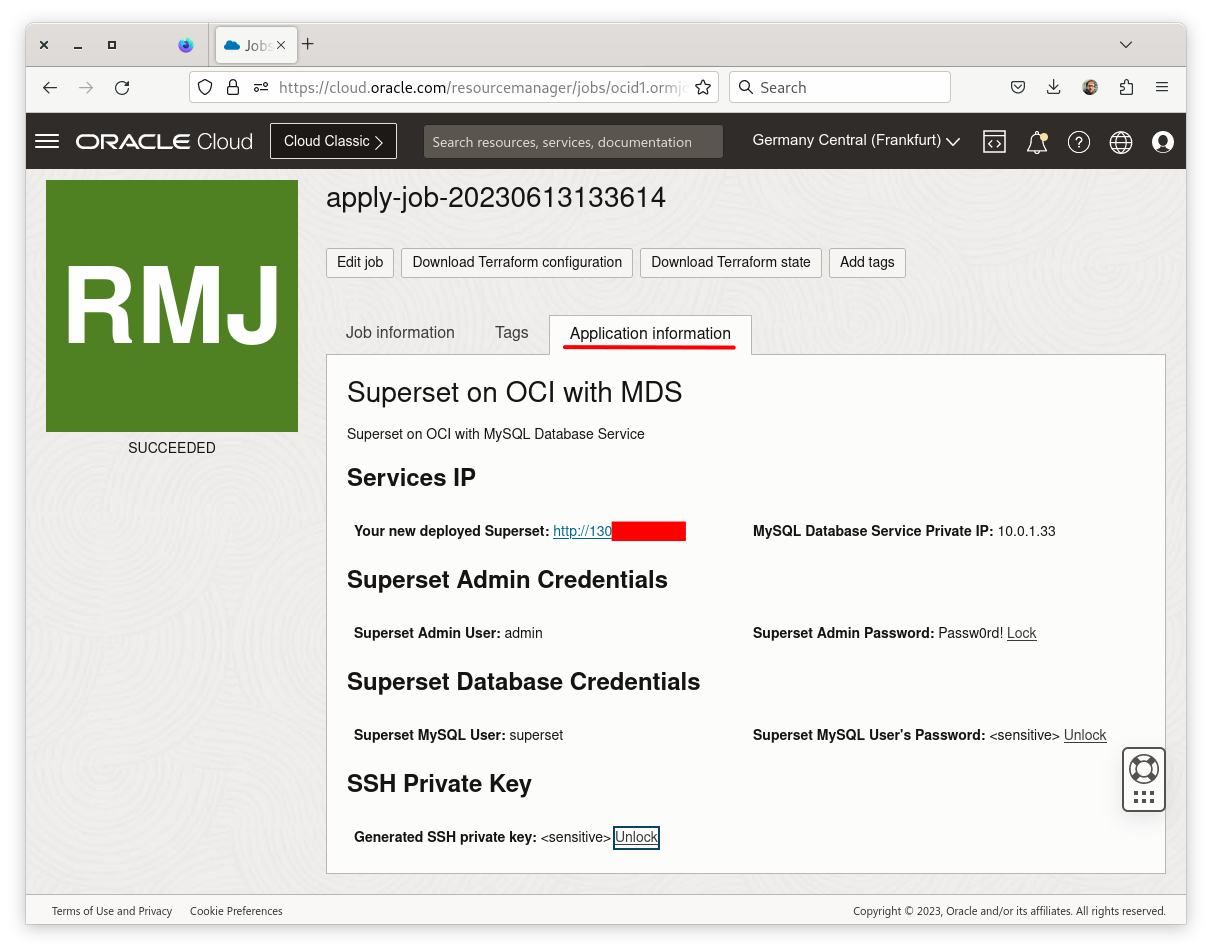
Task: Click the RMJ job status thumbnail
Action: 172,306
